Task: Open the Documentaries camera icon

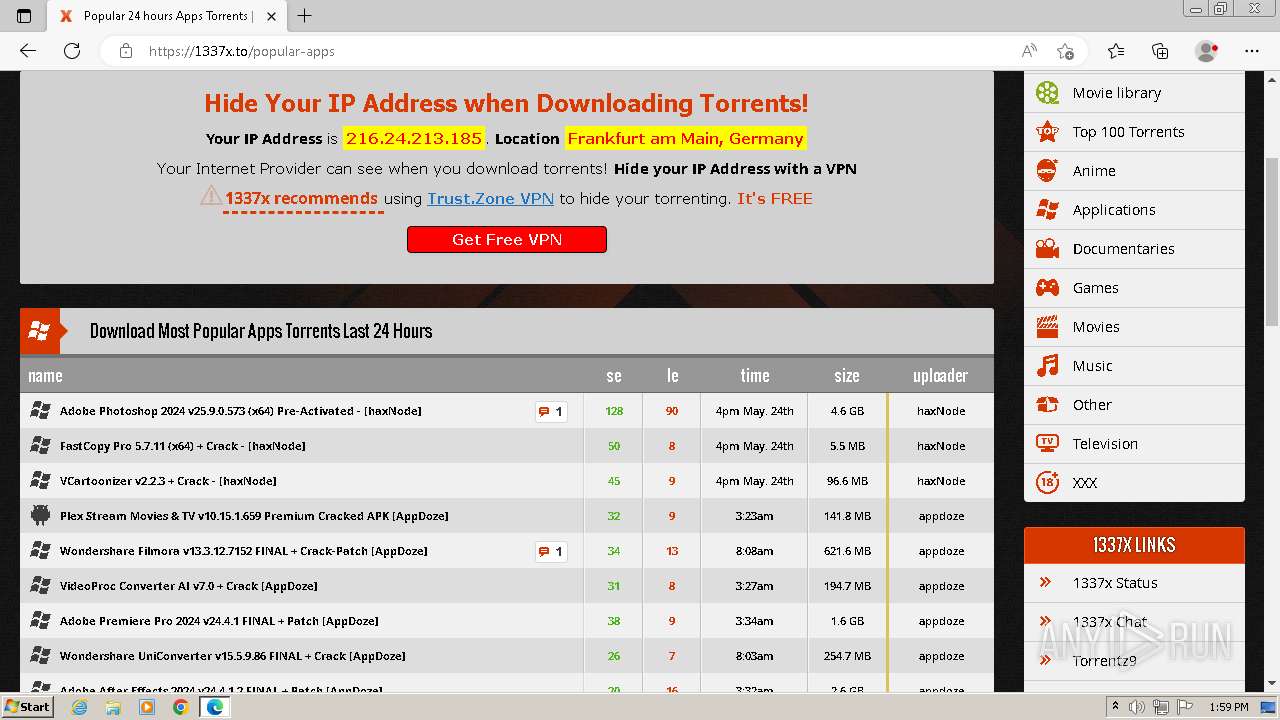Action: coord(1047,249)
